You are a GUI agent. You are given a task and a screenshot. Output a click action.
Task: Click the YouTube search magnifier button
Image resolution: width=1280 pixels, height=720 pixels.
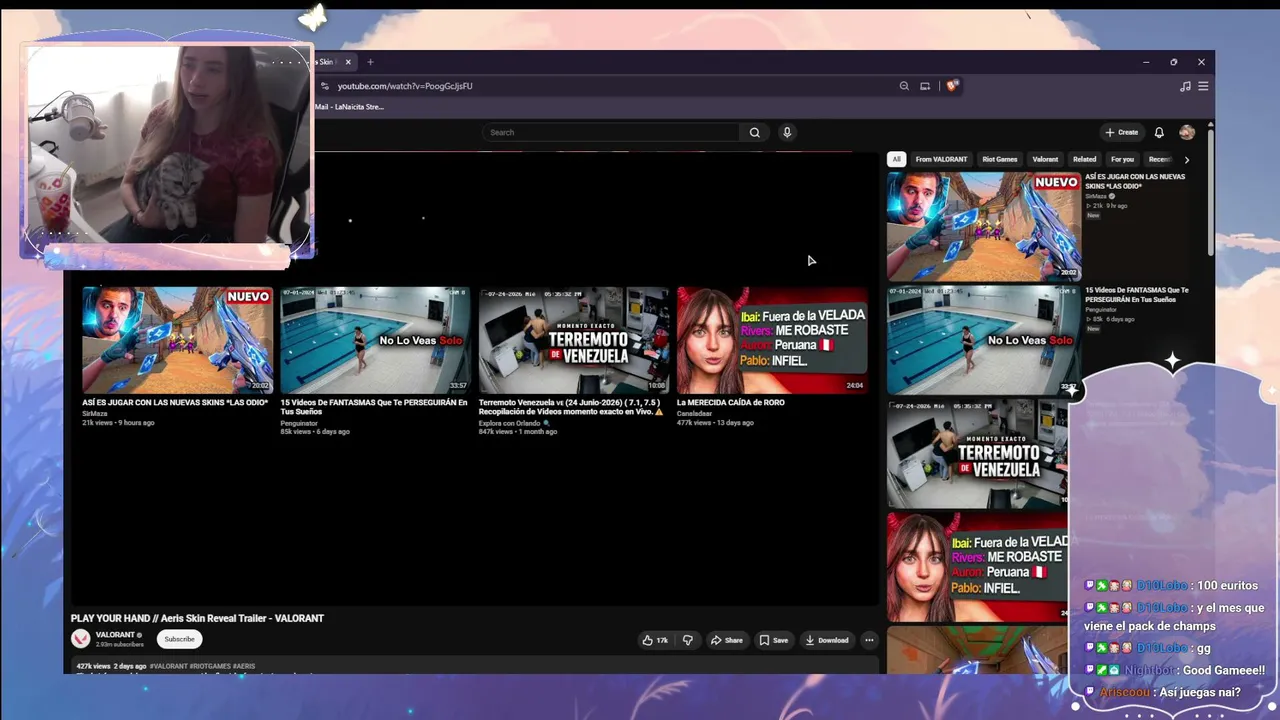[x=755, y=132]
